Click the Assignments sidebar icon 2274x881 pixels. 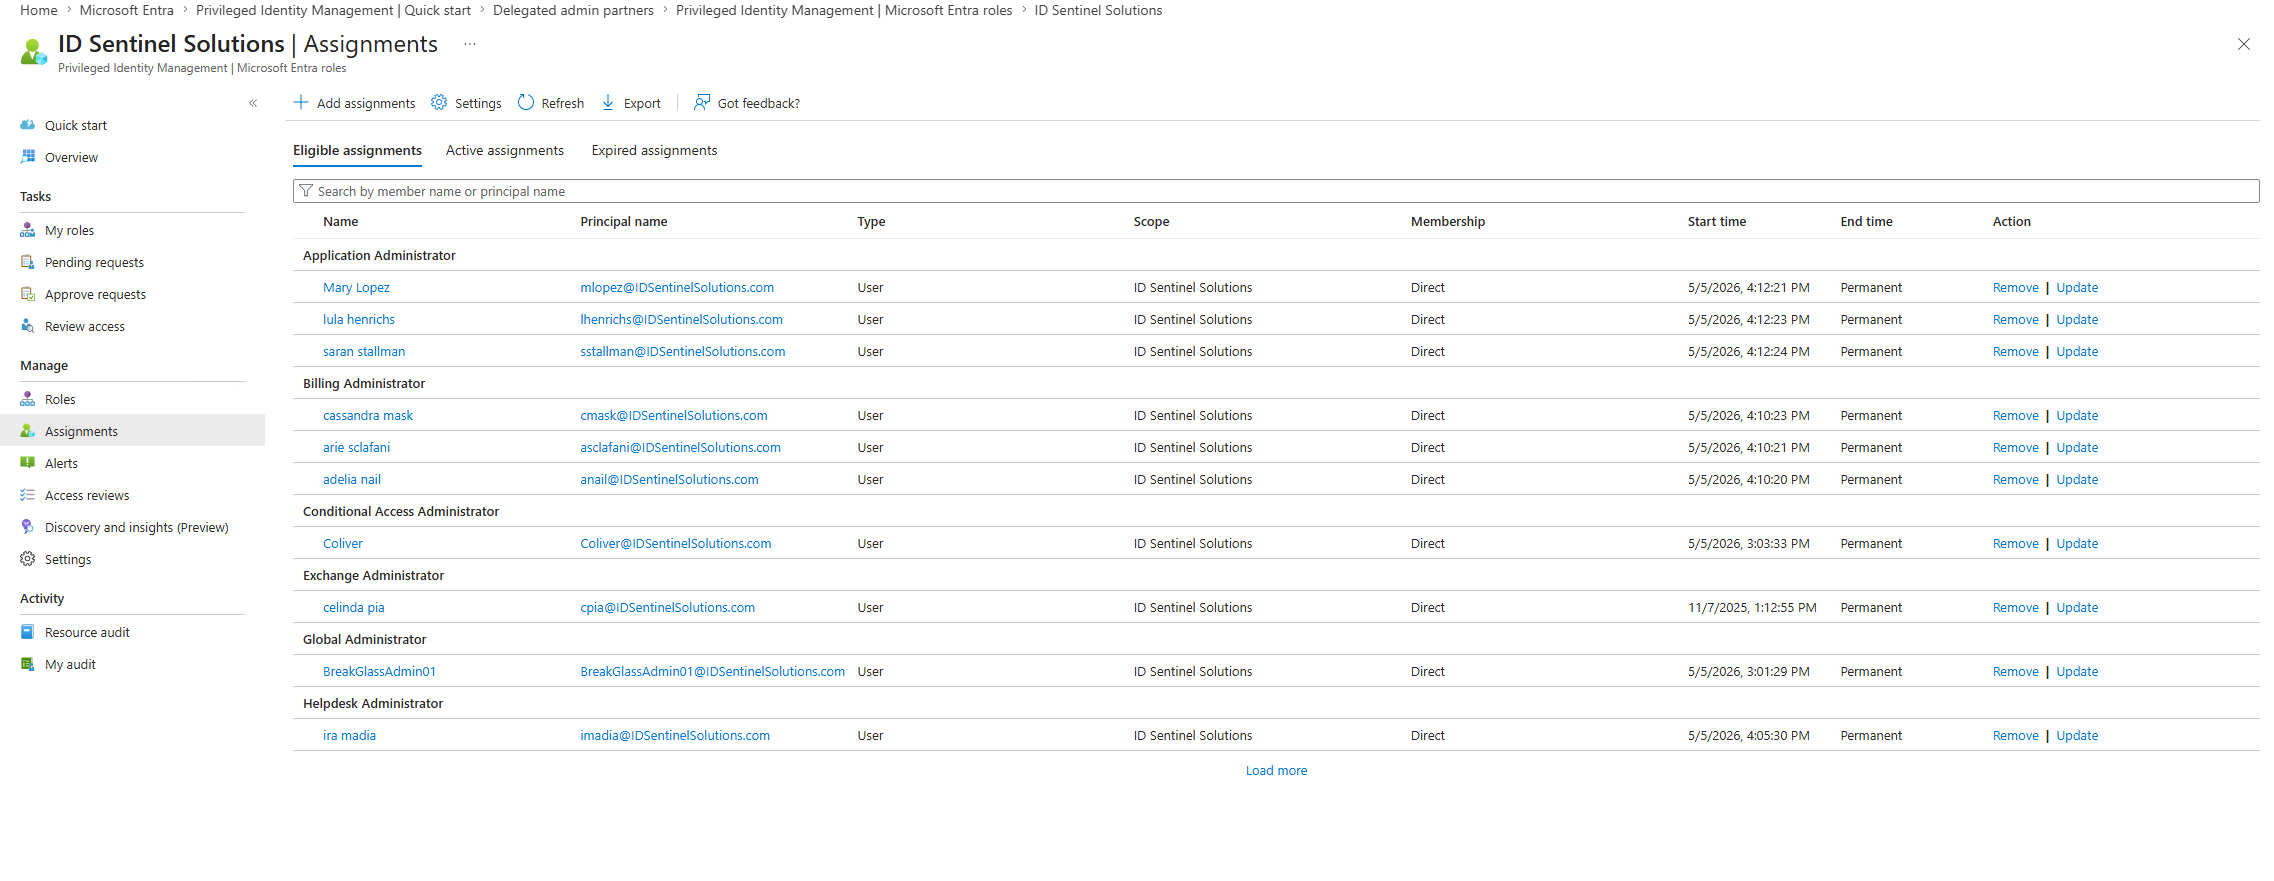point(28,431)
